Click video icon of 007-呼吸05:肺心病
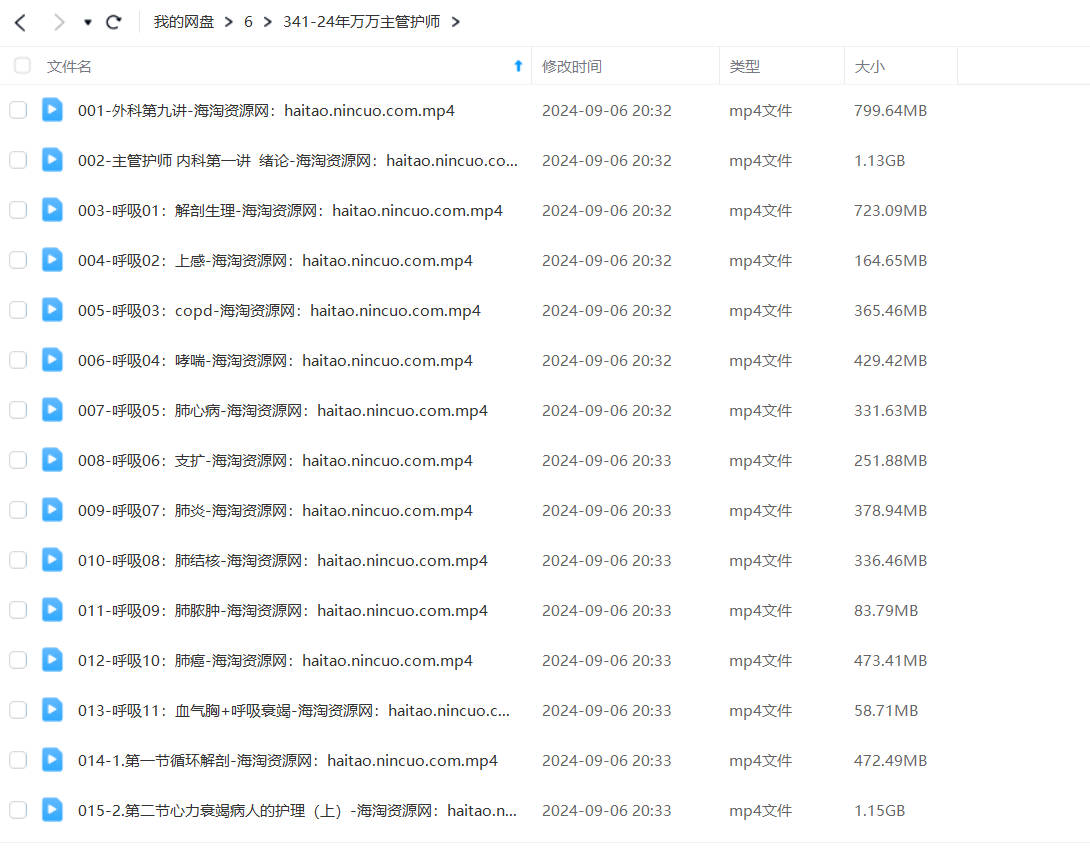 click(x=52, y=410)
